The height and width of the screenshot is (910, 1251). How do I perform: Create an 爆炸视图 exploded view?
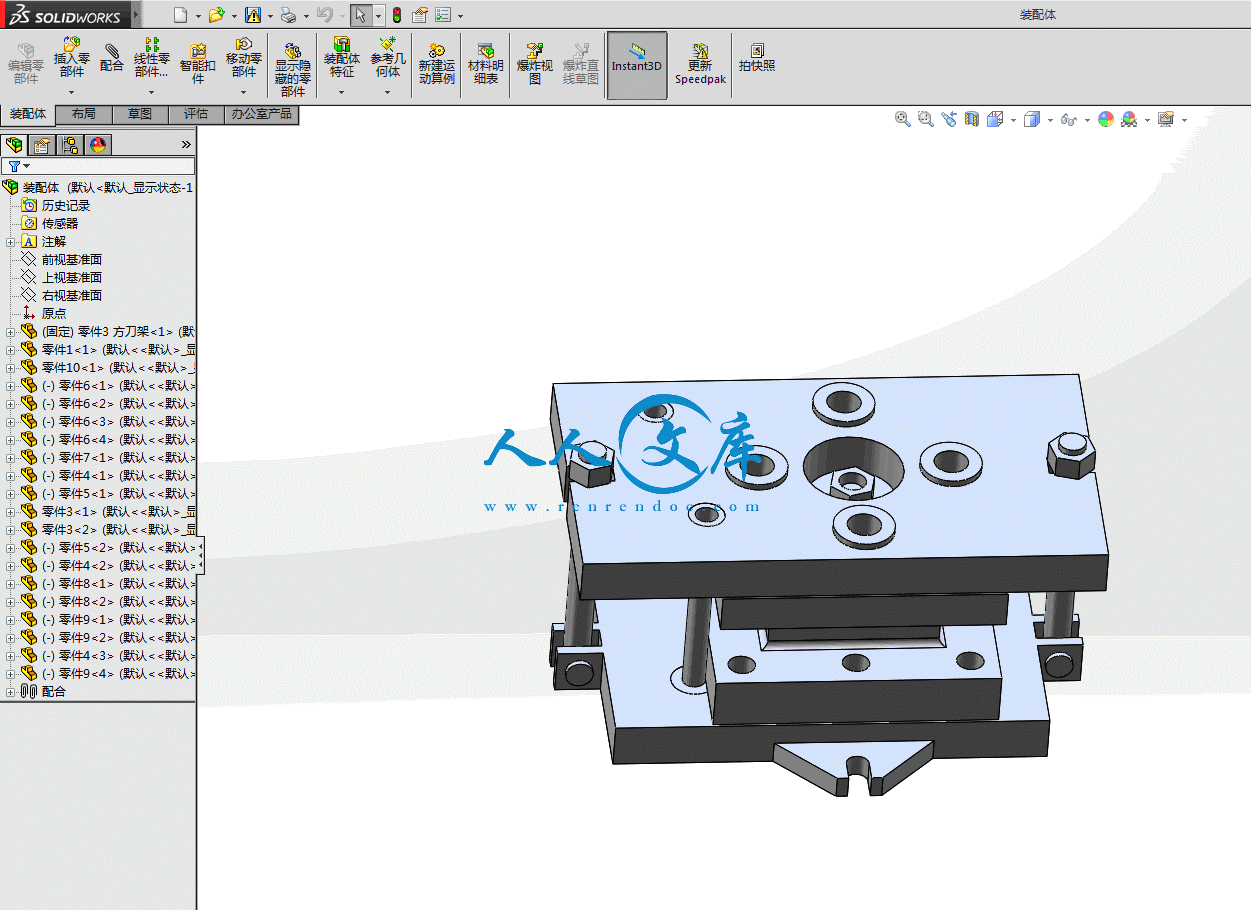click(535, 63)
